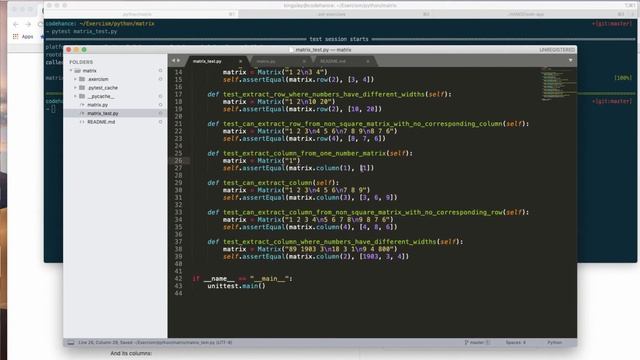Click the tab history back arrow
The image size is (640, 360).
pos(173,60)
